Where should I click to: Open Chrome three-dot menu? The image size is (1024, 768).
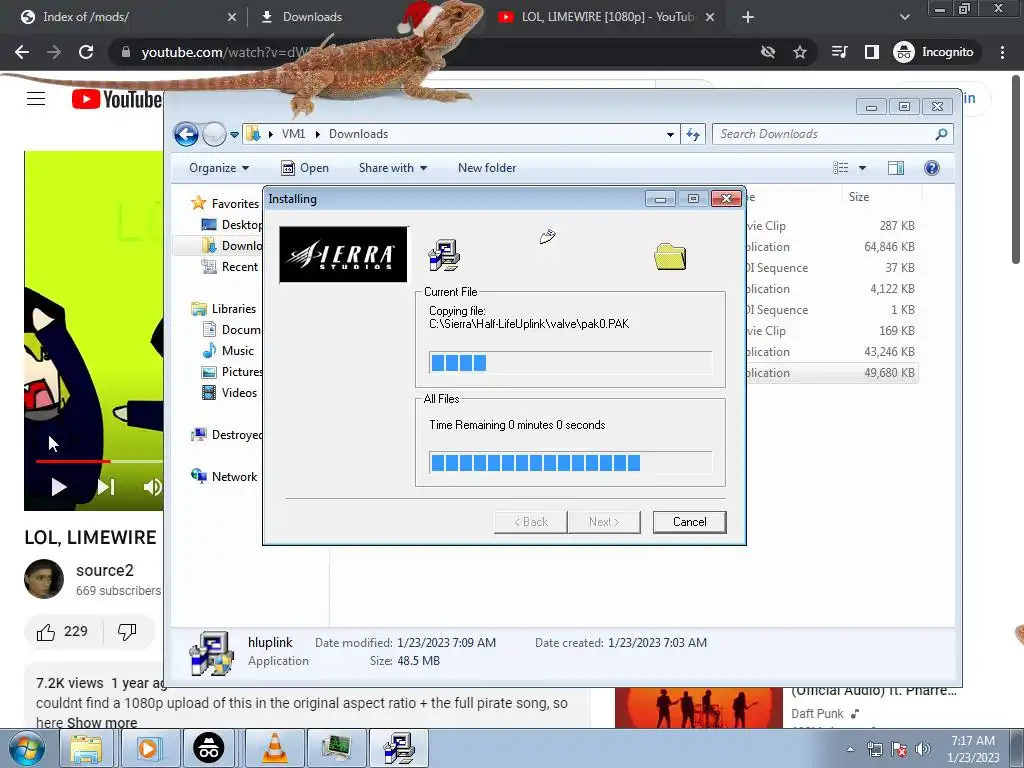click(1002, 52)
